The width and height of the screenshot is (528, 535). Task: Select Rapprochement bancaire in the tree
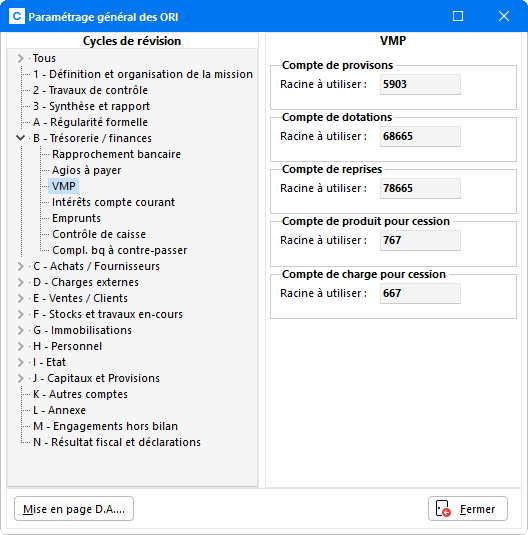[116, 154]
